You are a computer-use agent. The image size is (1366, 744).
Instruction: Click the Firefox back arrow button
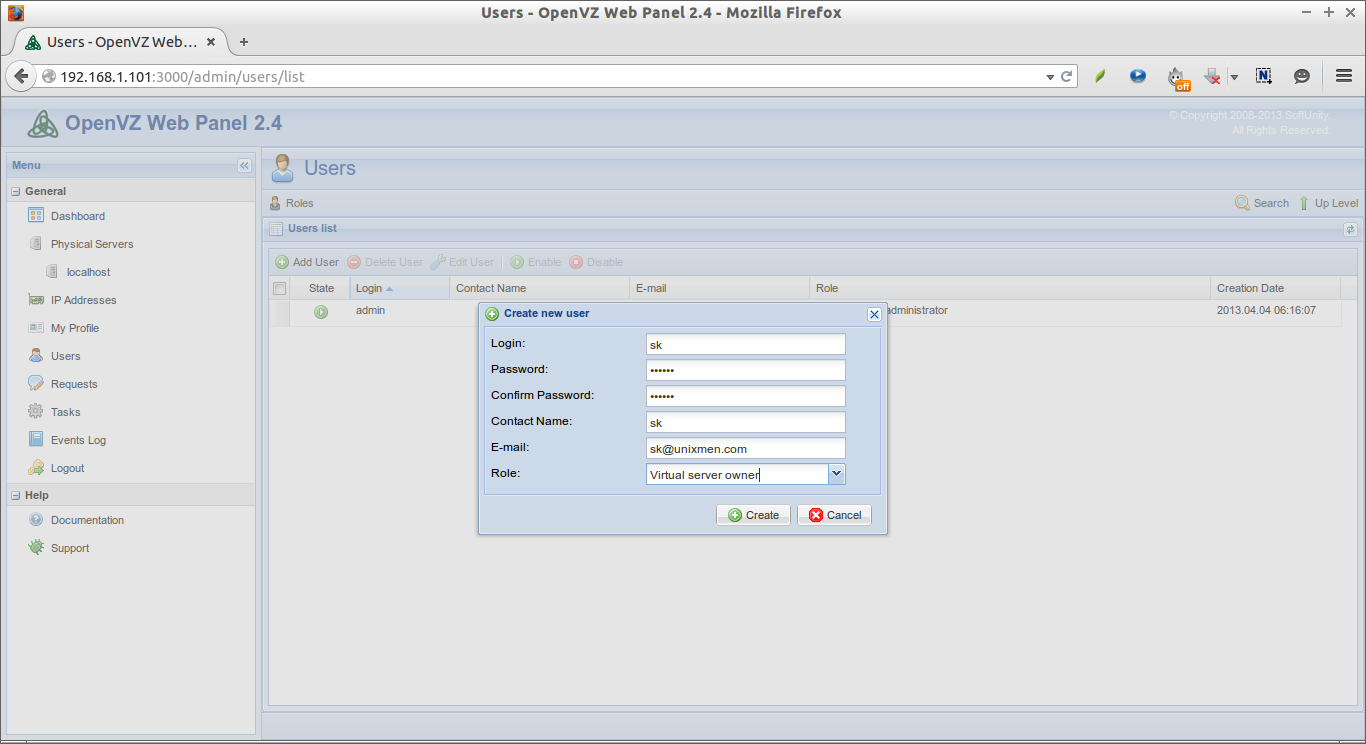pyautogui.click(x=20, y=76)
